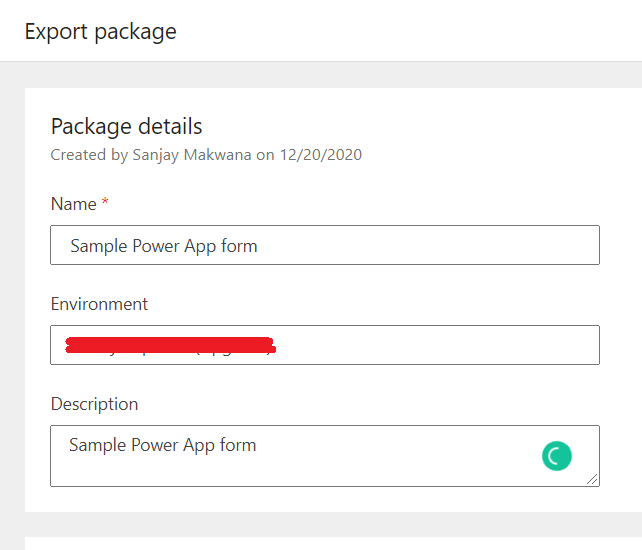Screen dimensions: 642x550
Task: Click empty space right of Export package
Action: 420,31
